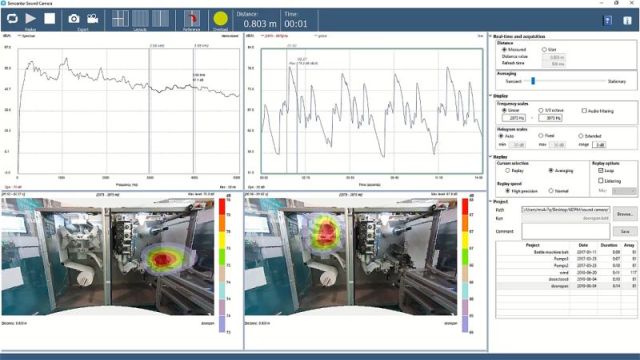Open help with the question mark icon
Screen dimensions: 640x360
pos(608,20)
